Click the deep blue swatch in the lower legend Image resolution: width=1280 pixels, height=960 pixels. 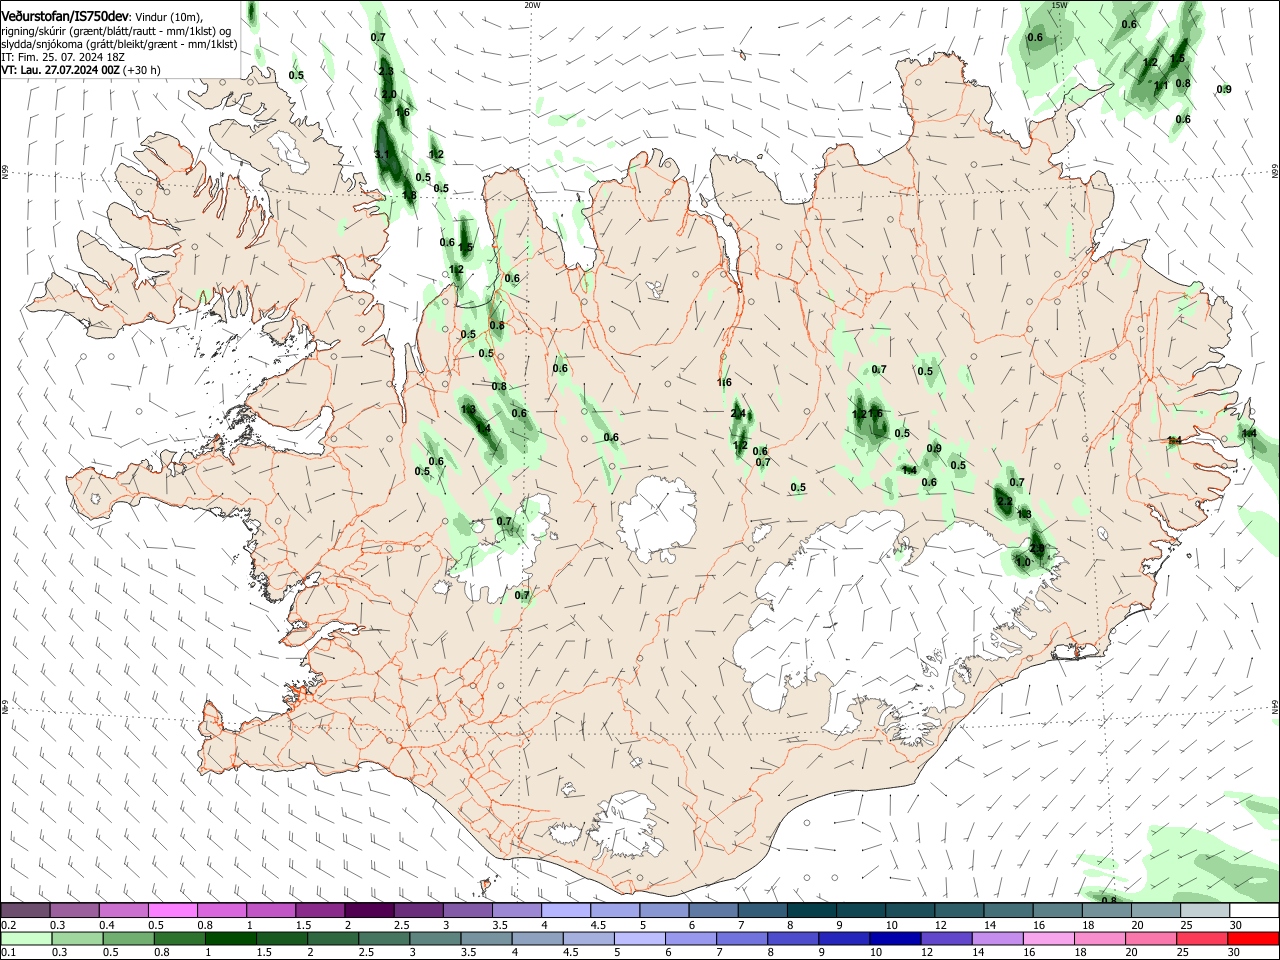895,938
